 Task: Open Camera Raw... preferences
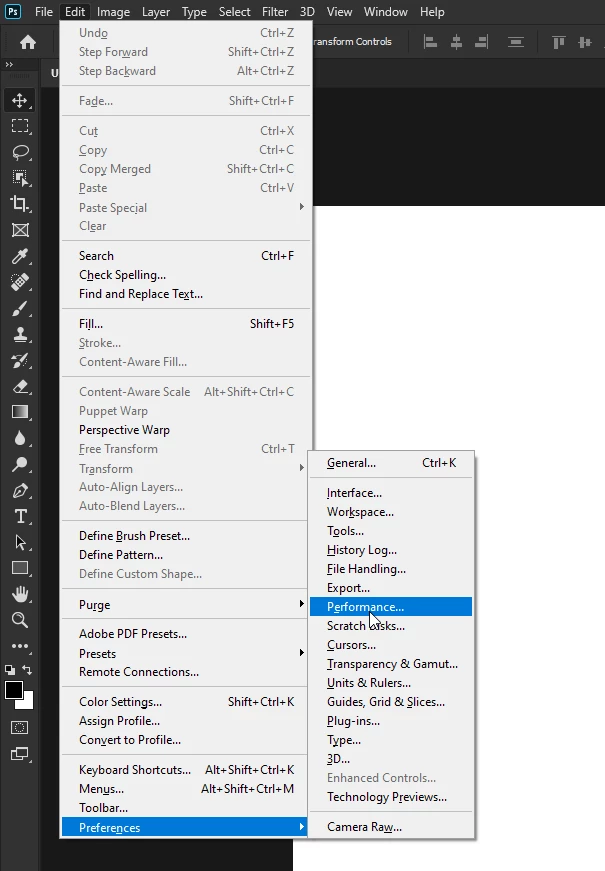click(x=391, y=827)
